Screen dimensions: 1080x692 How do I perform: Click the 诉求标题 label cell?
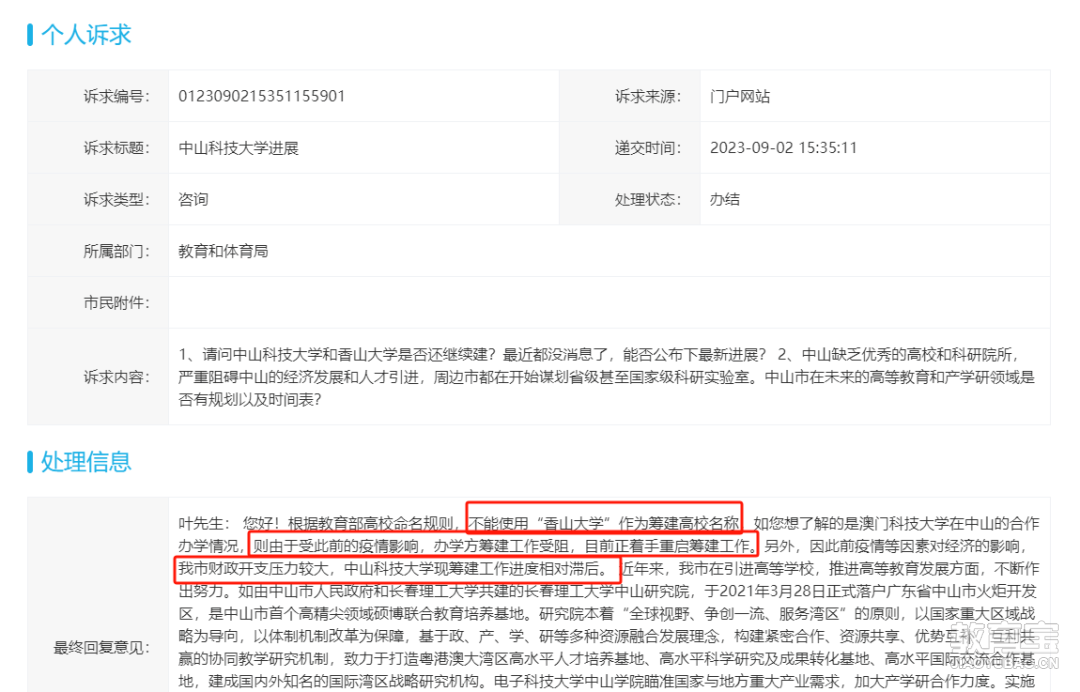[98, 148]
